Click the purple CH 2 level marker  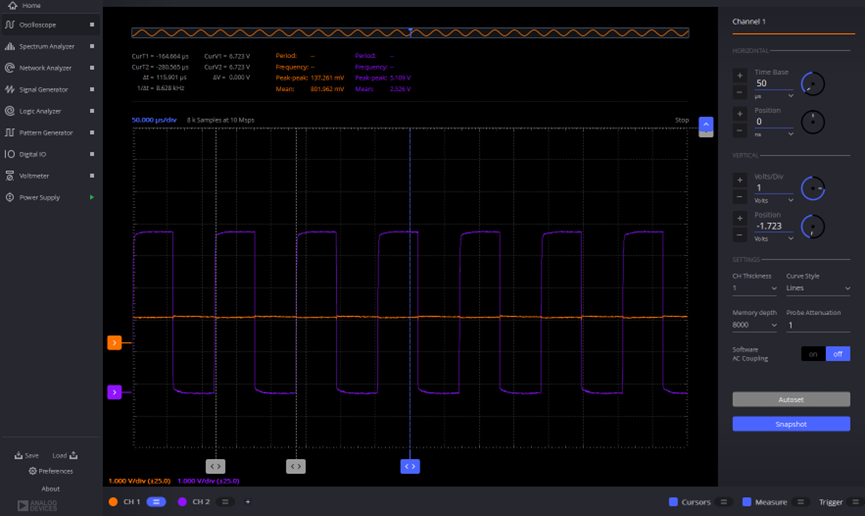(114, 392)
